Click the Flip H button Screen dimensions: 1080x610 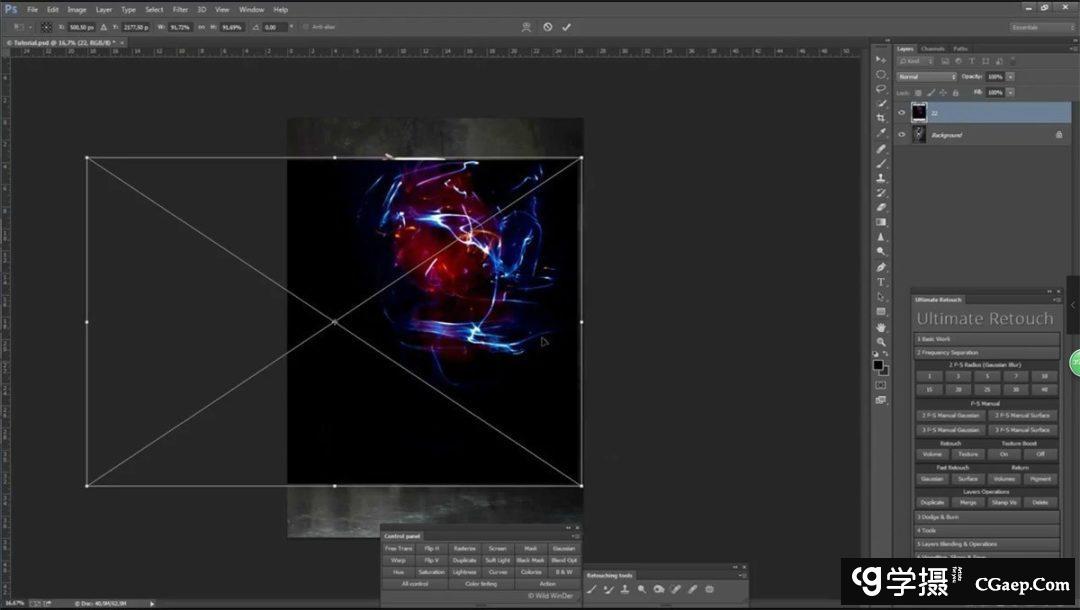pyautogui.click(x=432, y=548)
